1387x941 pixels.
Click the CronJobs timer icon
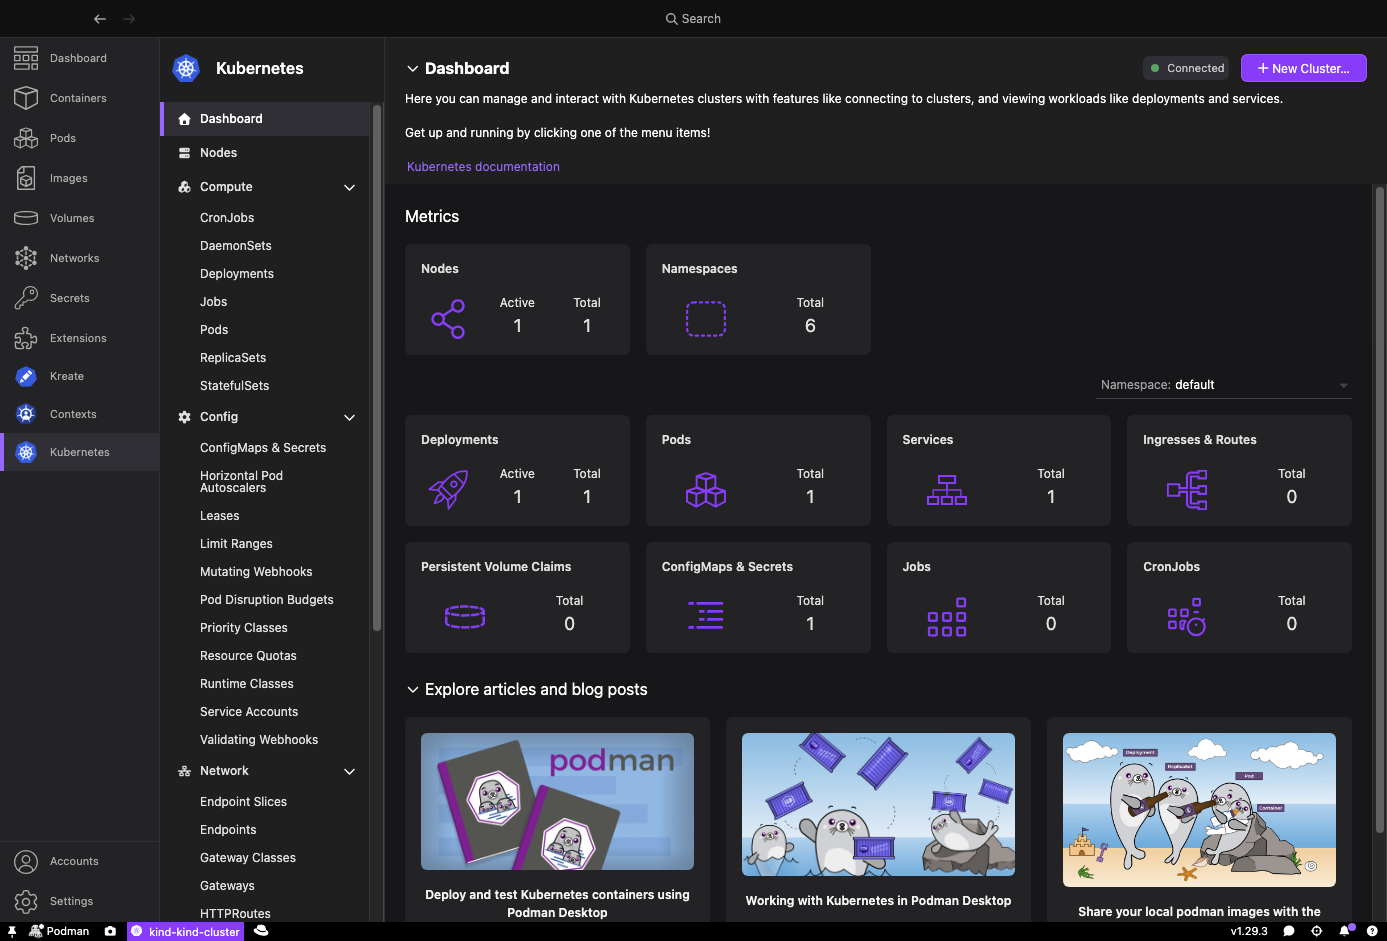point(1187,617)
